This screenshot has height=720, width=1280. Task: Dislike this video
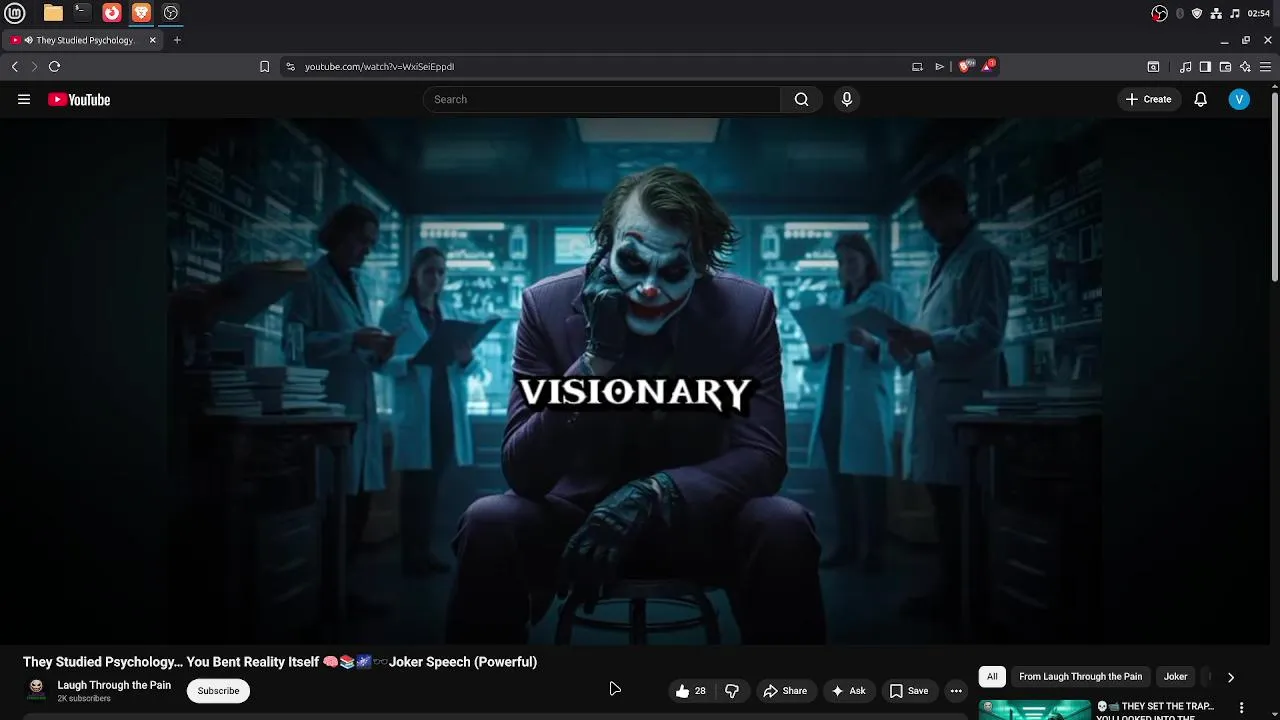click(x=732, y=691)
